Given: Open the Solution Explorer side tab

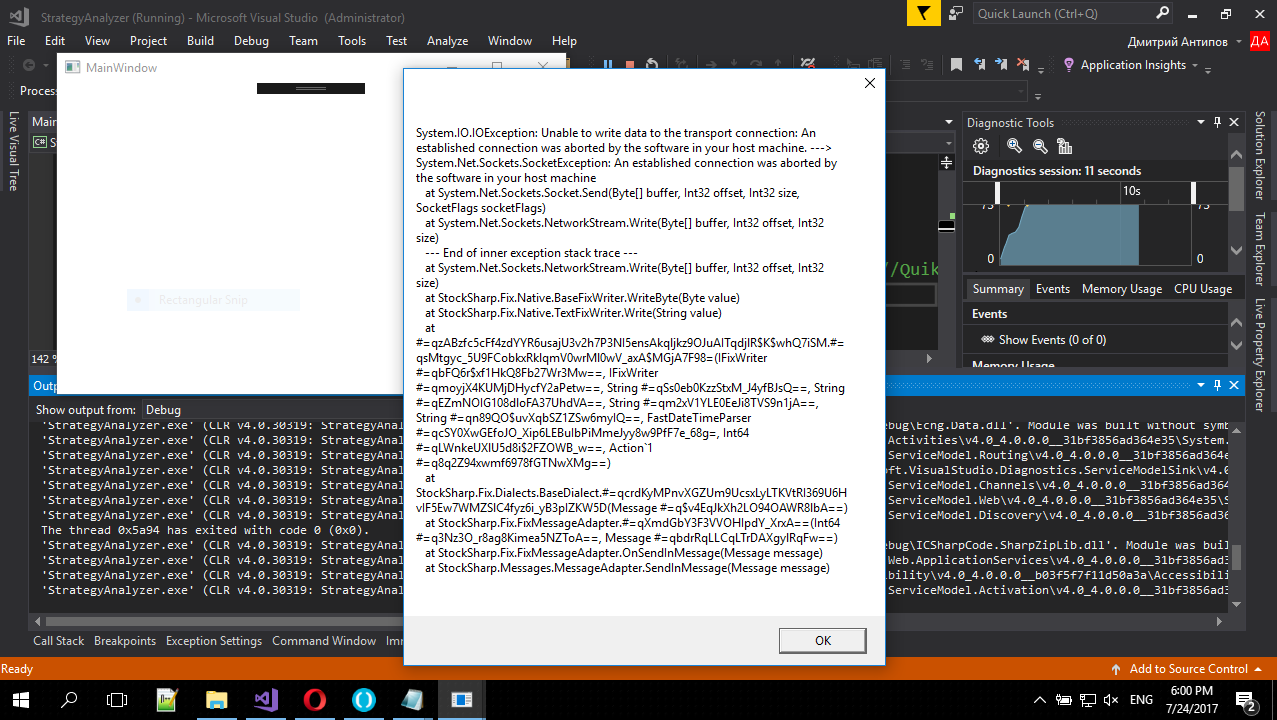Looking at the screenshot, I should [x=1260, y=153].
